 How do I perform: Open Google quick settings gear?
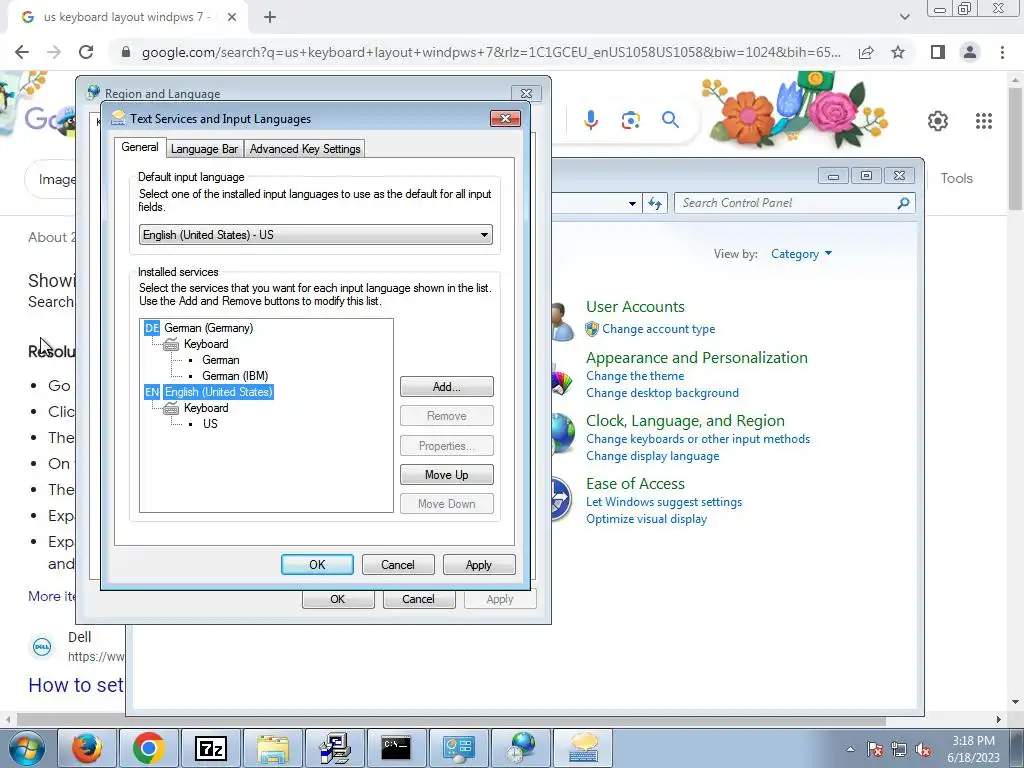[x=938, y=121]
